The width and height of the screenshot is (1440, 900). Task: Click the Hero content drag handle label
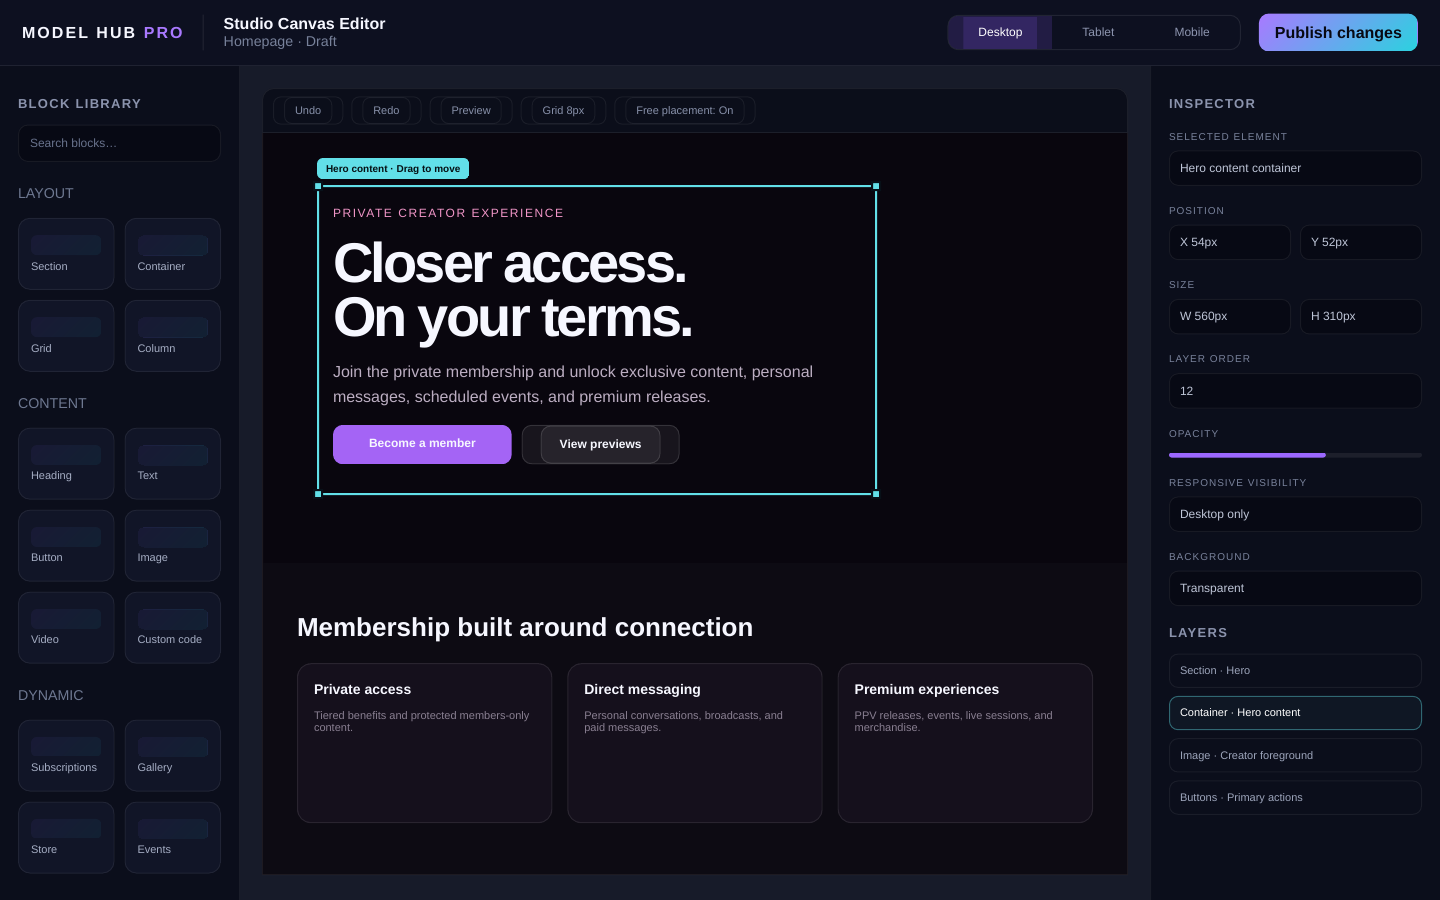click(393, 169)
